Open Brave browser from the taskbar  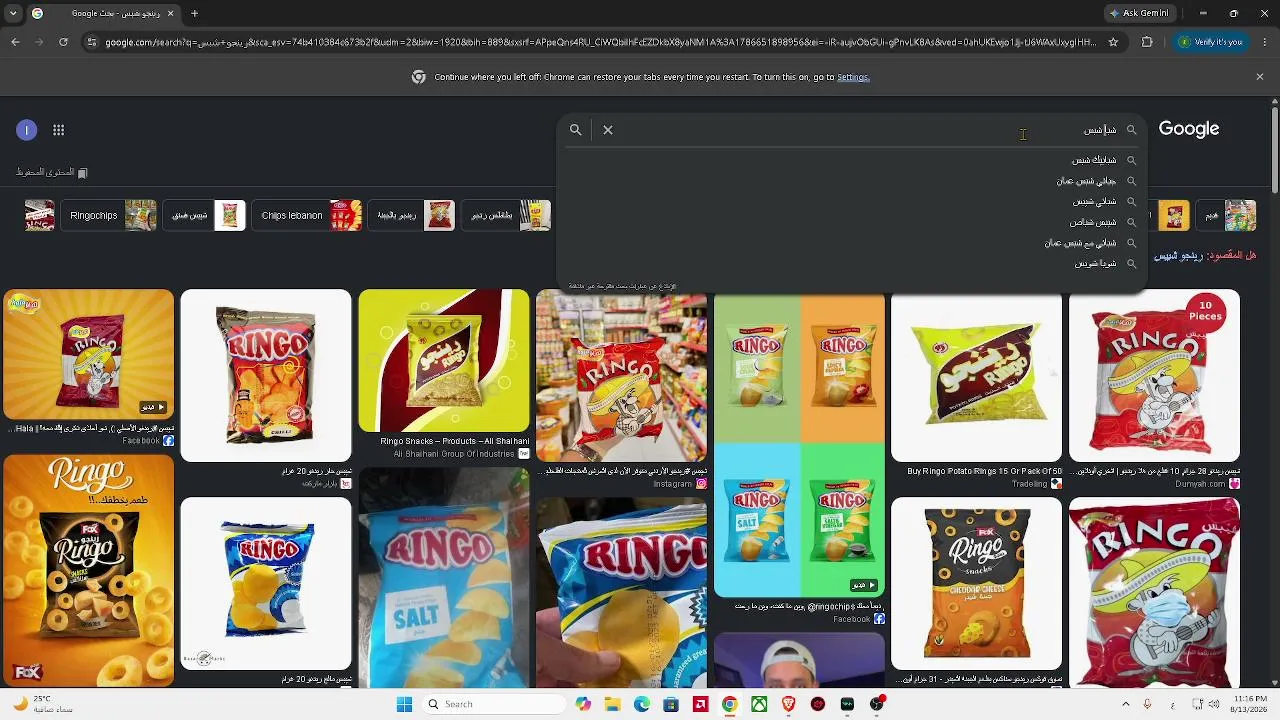[x=789, y=704]
